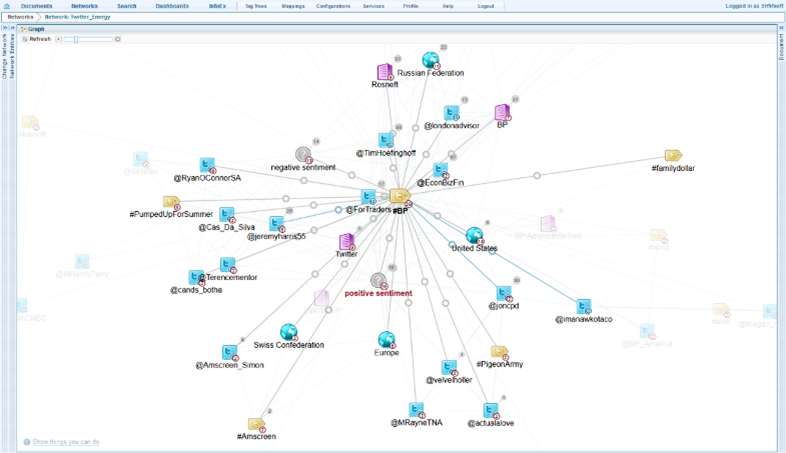Viewport: 786px width, 453px height.
Task: Open Configurations link
Action: click(x=333, y=6)
